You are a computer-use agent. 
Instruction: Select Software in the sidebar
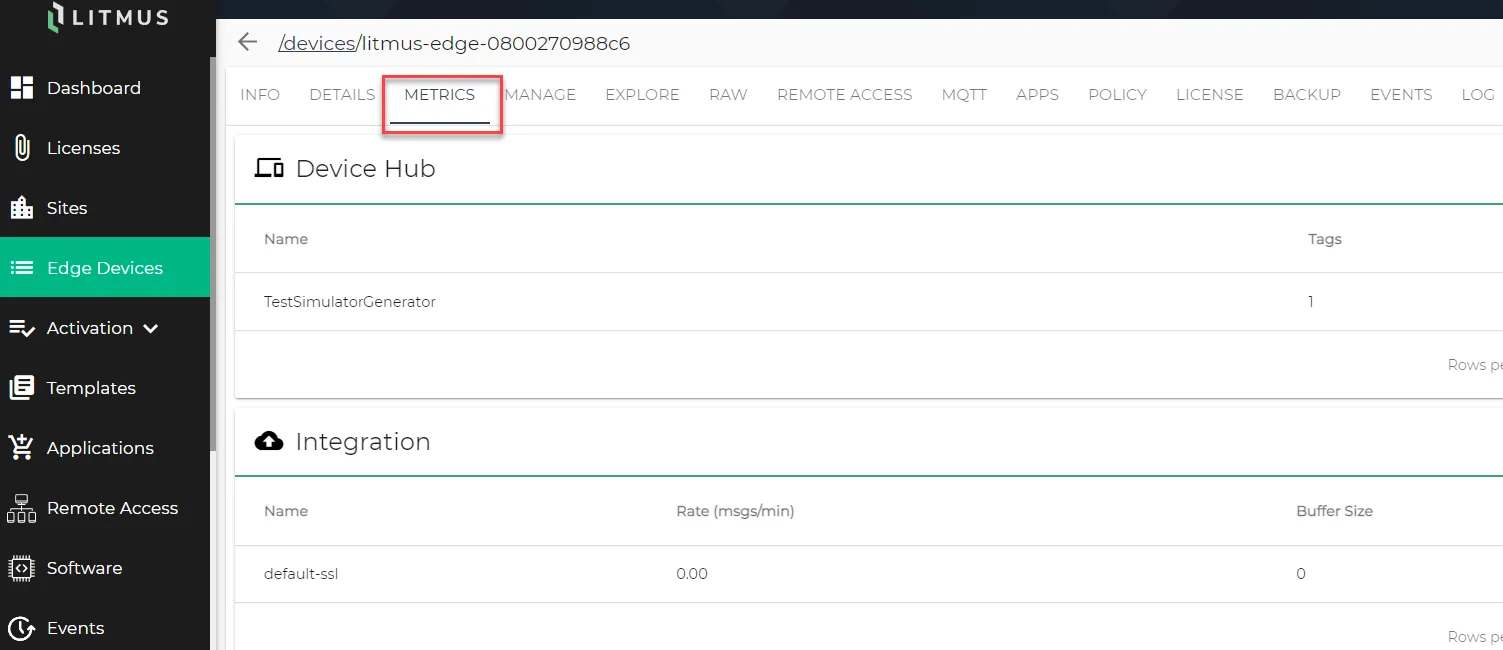pyautogui.click(x=105, y=568)
